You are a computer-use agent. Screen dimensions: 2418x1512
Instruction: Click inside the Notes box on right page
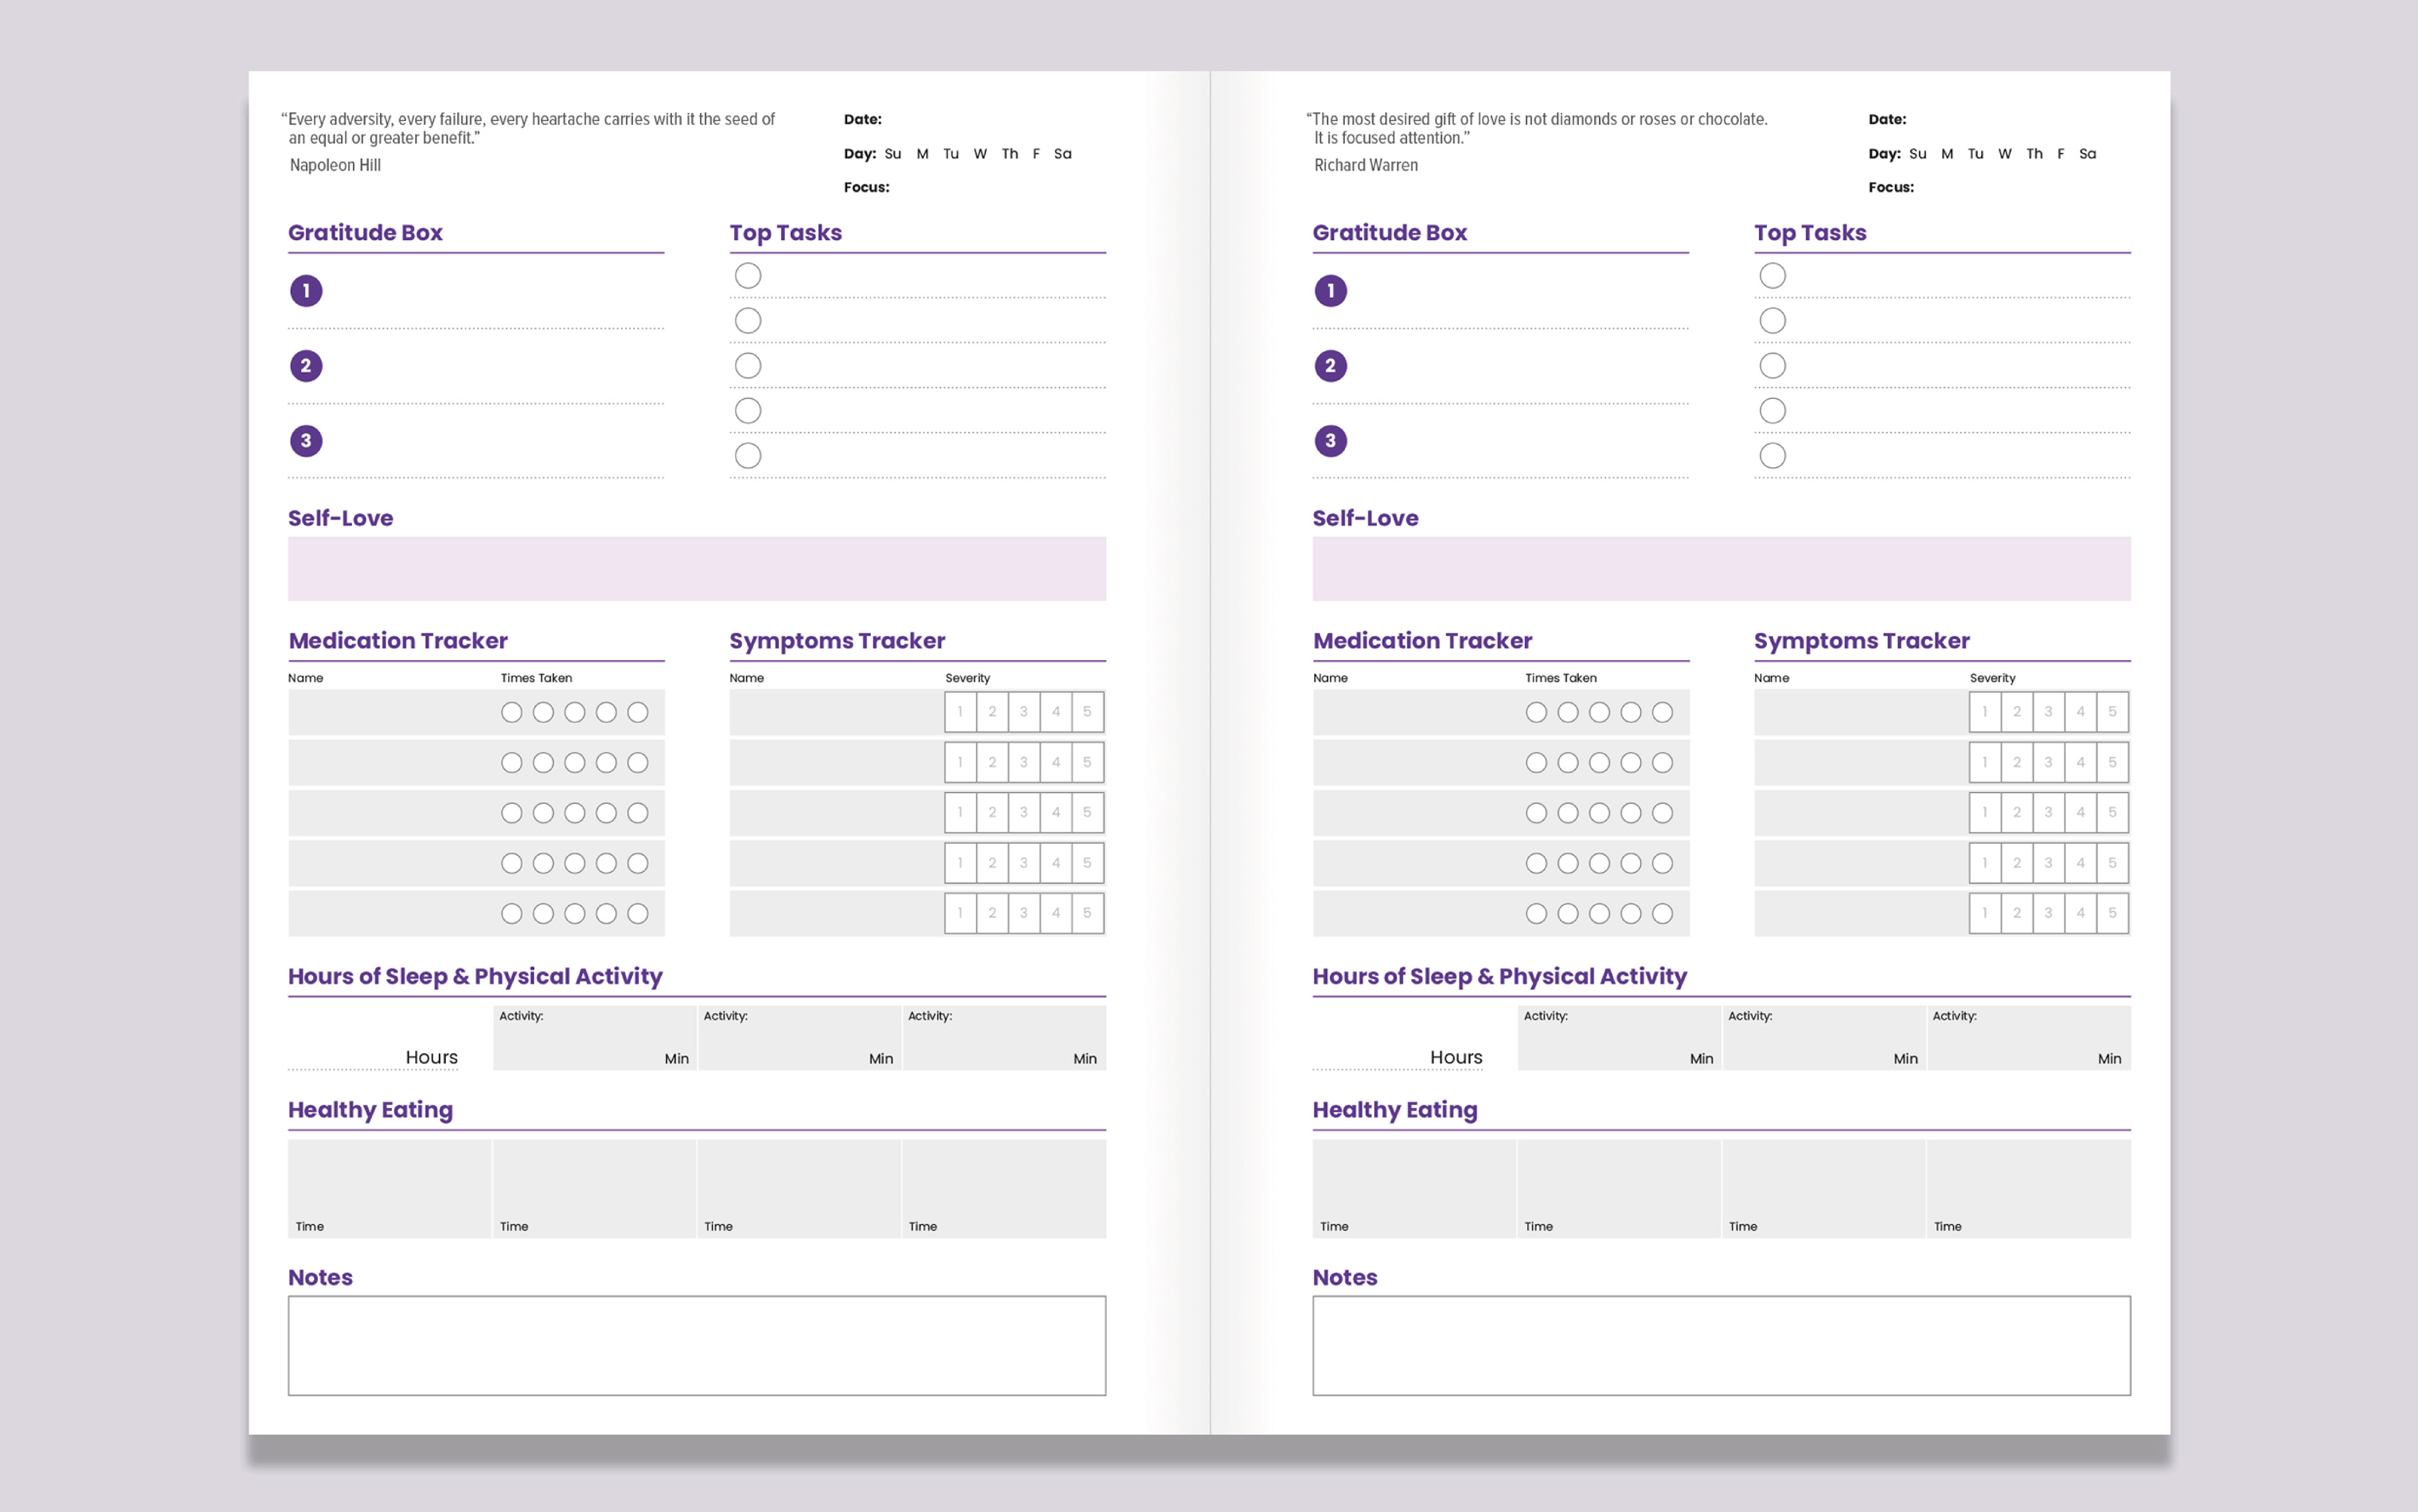point(1722,1346)
